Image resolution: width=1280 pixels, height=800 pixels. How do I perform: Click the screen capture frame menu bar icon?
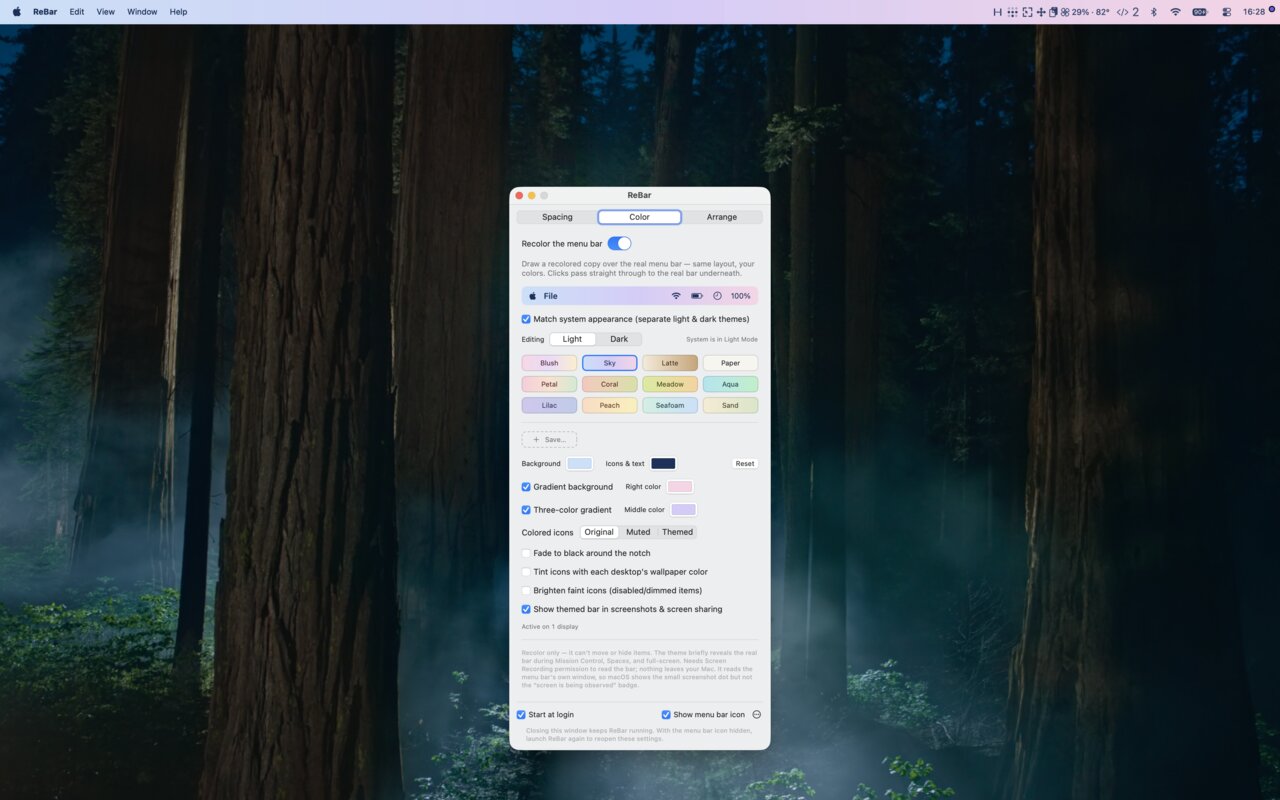click(x=1027, y=12)
